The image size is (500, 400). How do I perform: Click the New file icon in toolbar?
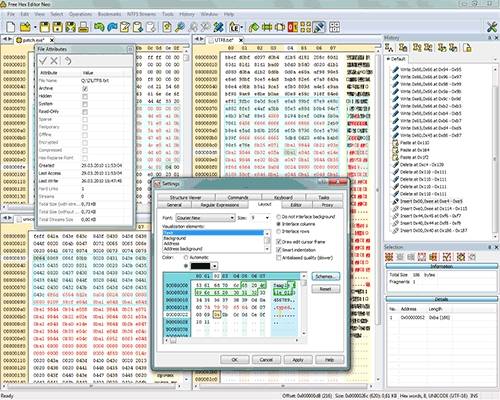[11, 27]
